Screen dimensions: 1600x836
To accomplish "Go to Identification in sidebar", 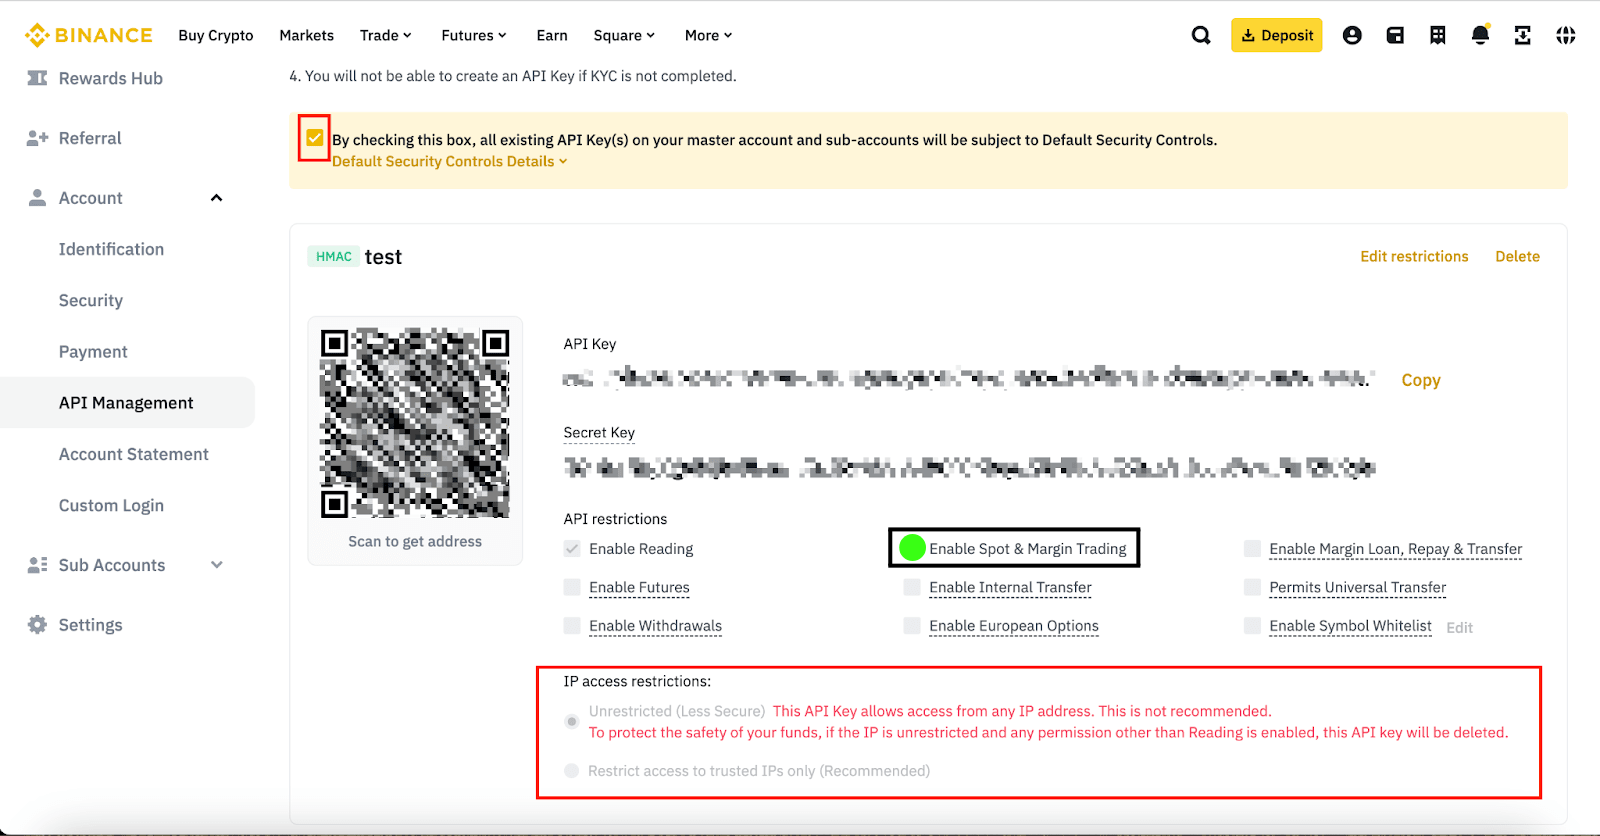I will point(111,249).
